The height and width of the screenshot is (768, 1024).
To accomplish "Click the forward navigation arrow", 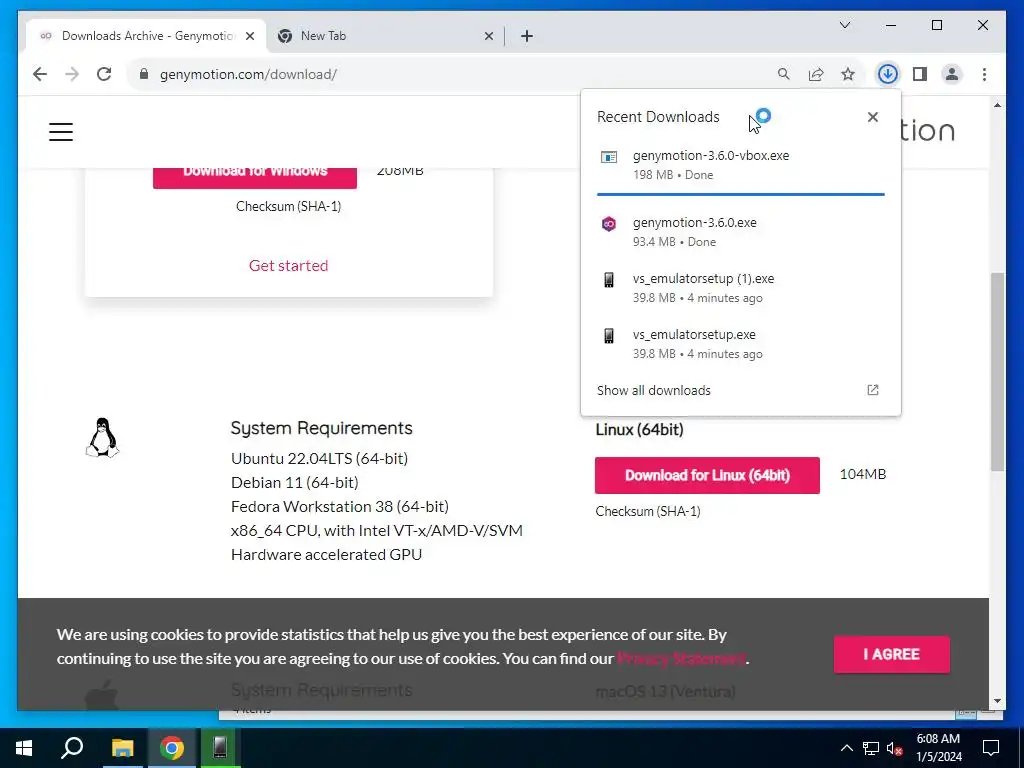I will coord(72,74).
